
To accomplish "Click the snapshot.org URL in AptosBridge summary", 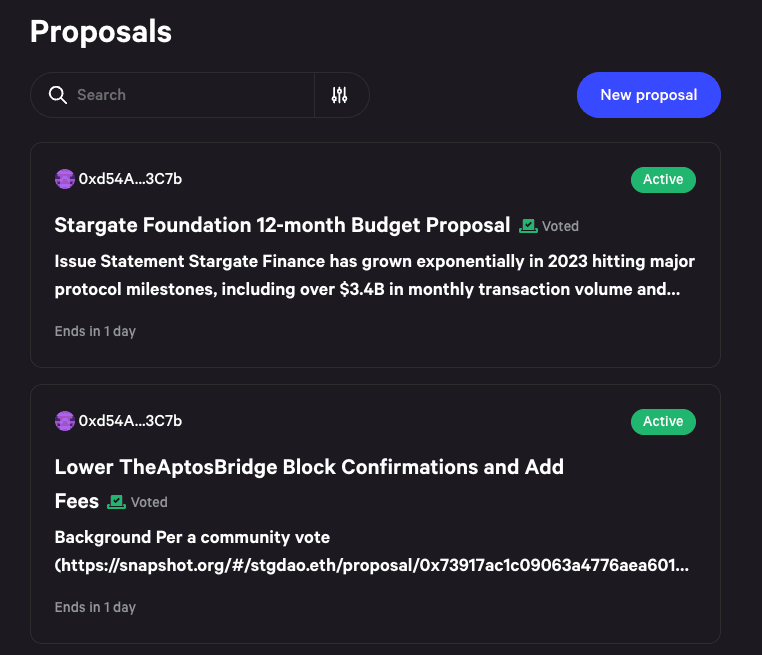I will (372, 565).
